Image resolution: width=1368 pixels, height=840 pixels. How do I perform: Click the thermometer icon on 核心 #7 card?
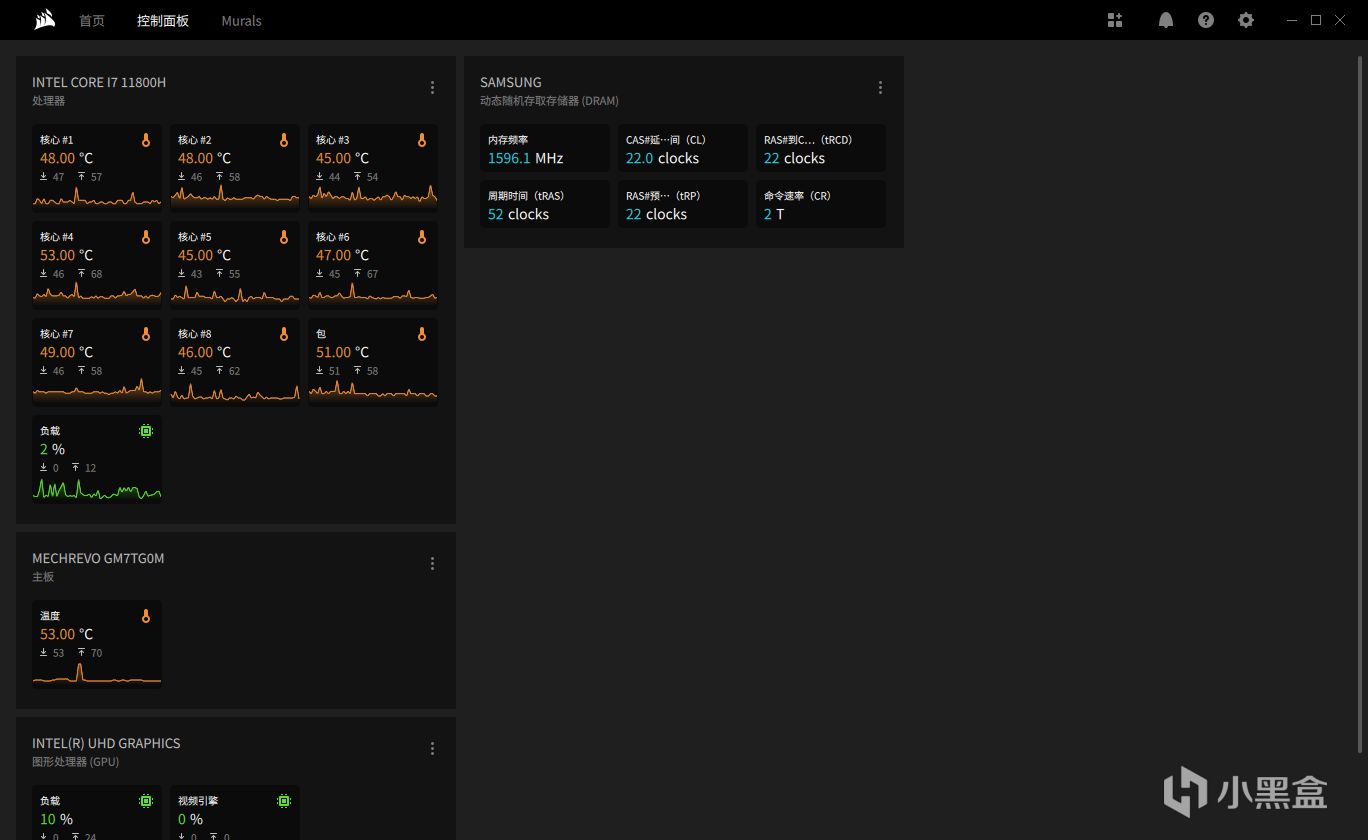pyautogui.click(x=146, y=334)
